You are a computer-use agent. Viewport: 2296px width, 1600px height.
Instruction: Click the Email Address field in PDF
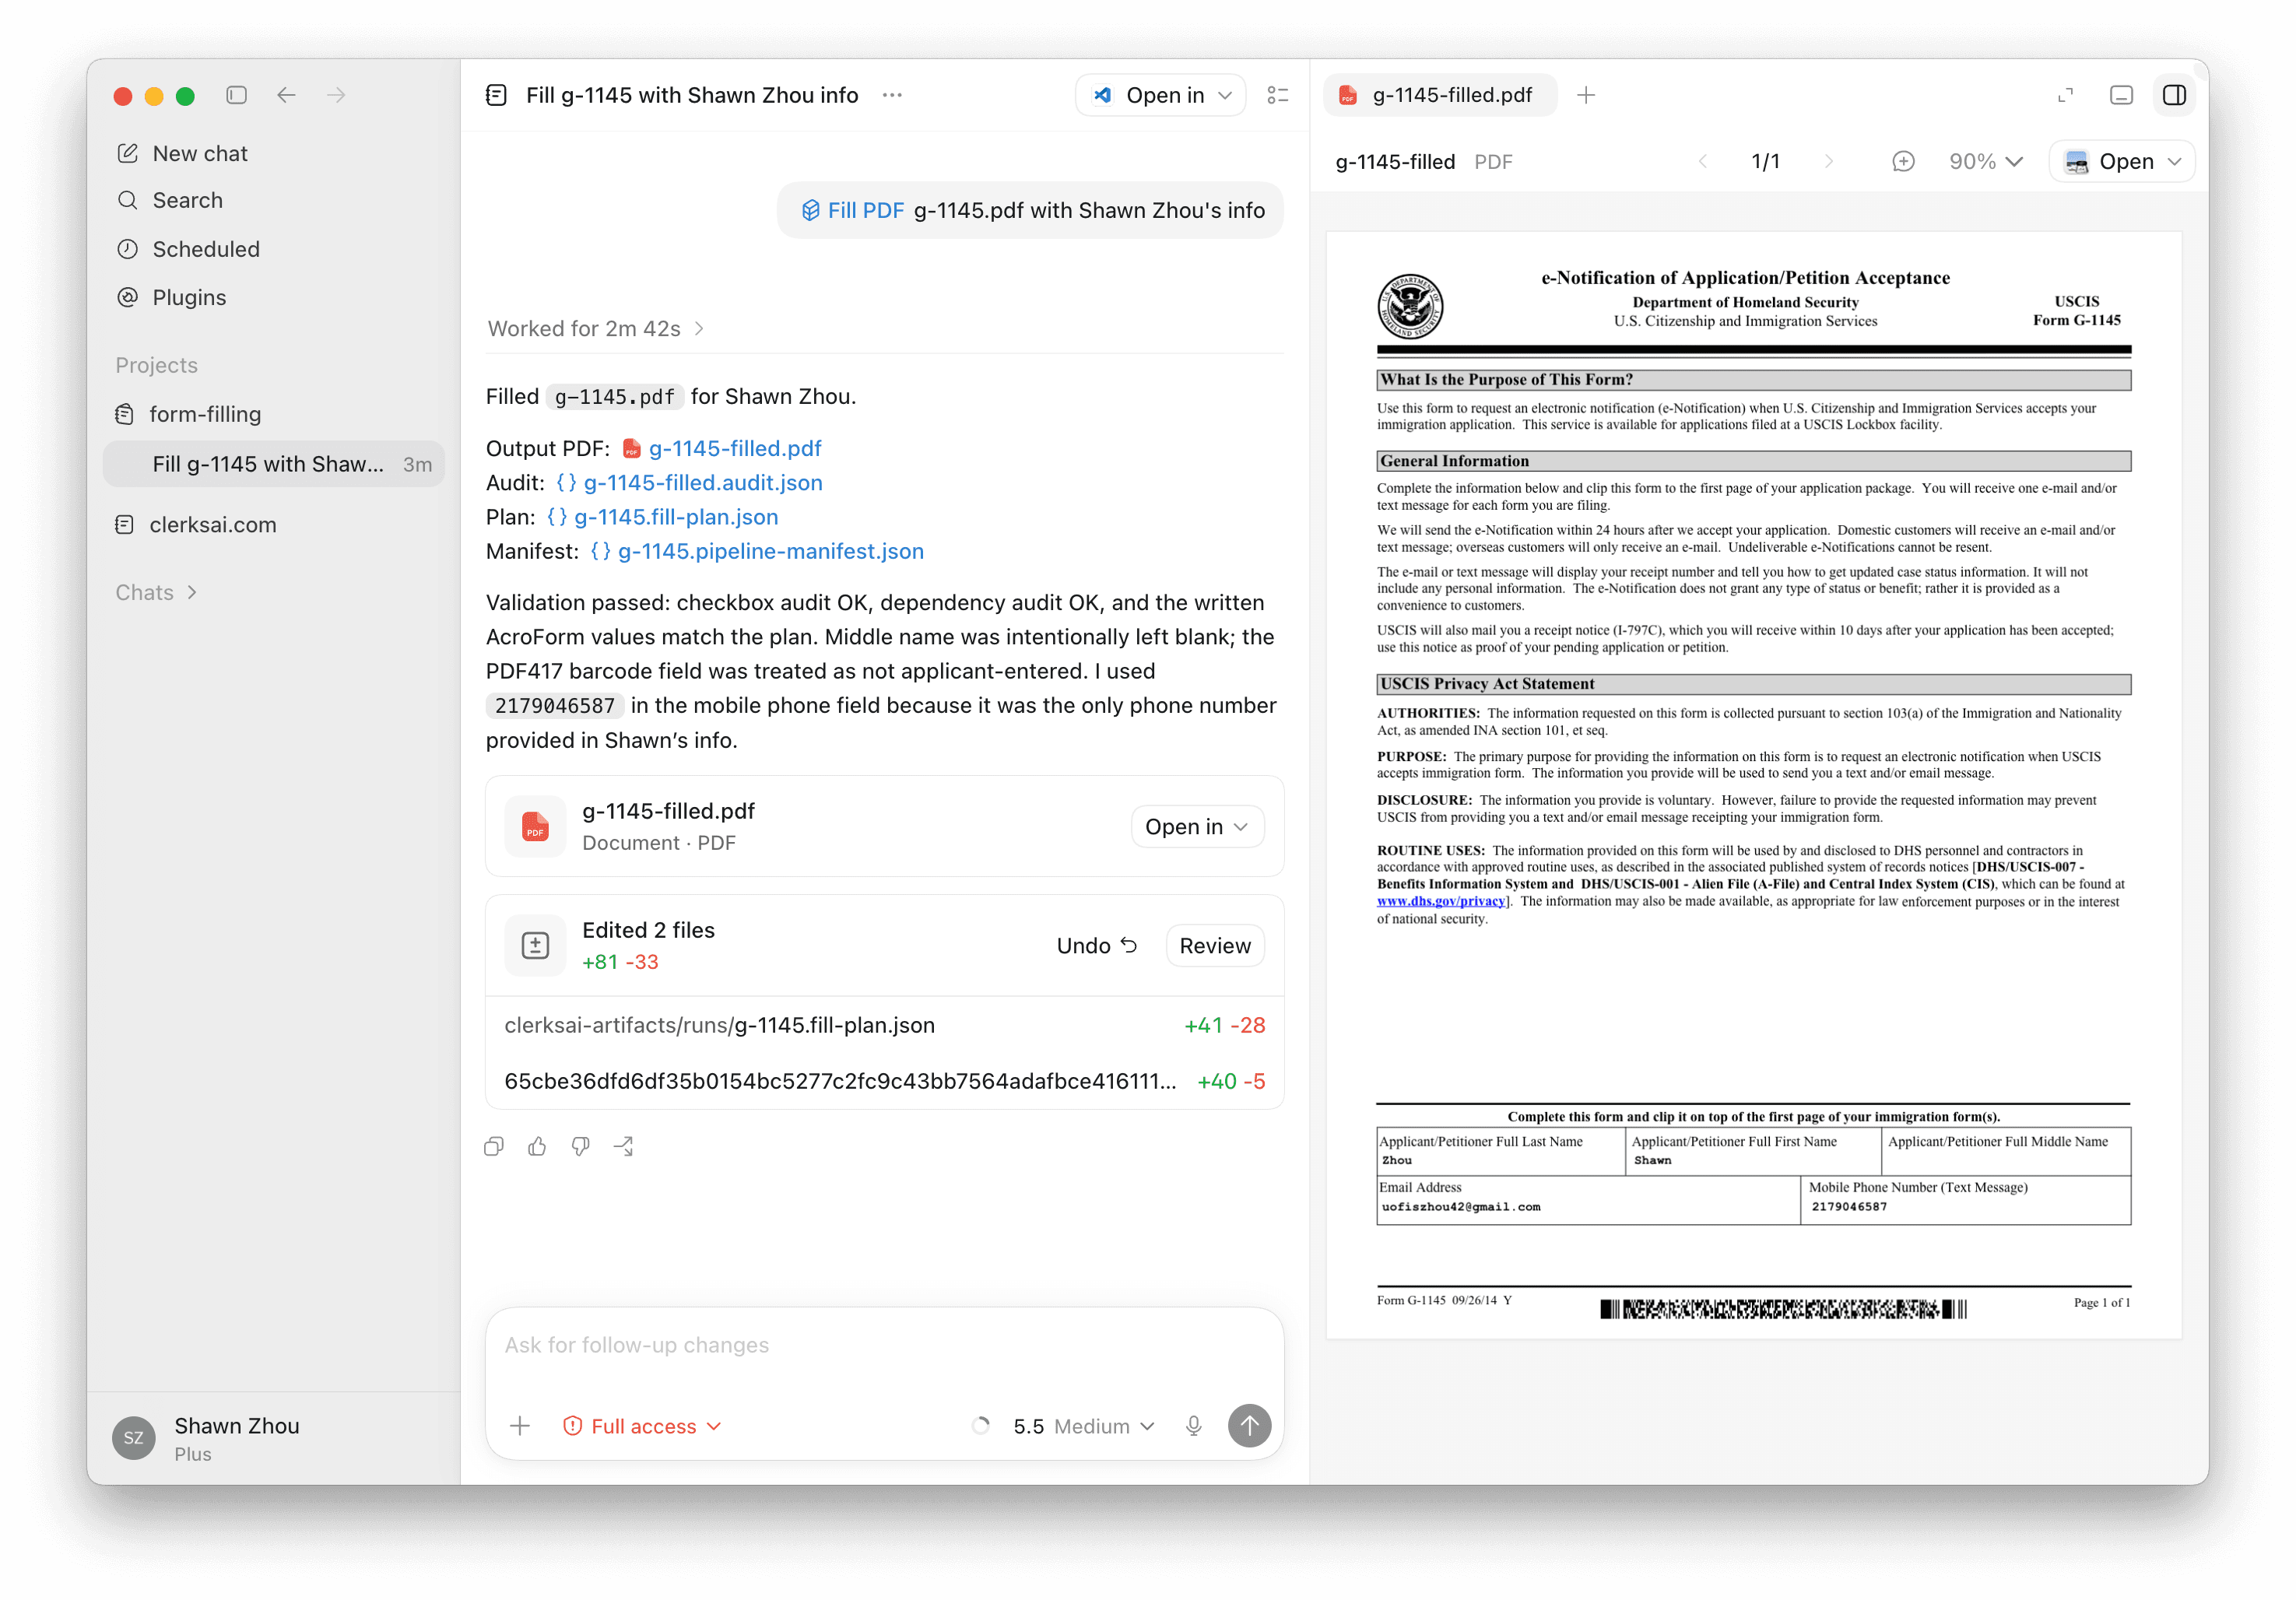click(1588, 1200)
